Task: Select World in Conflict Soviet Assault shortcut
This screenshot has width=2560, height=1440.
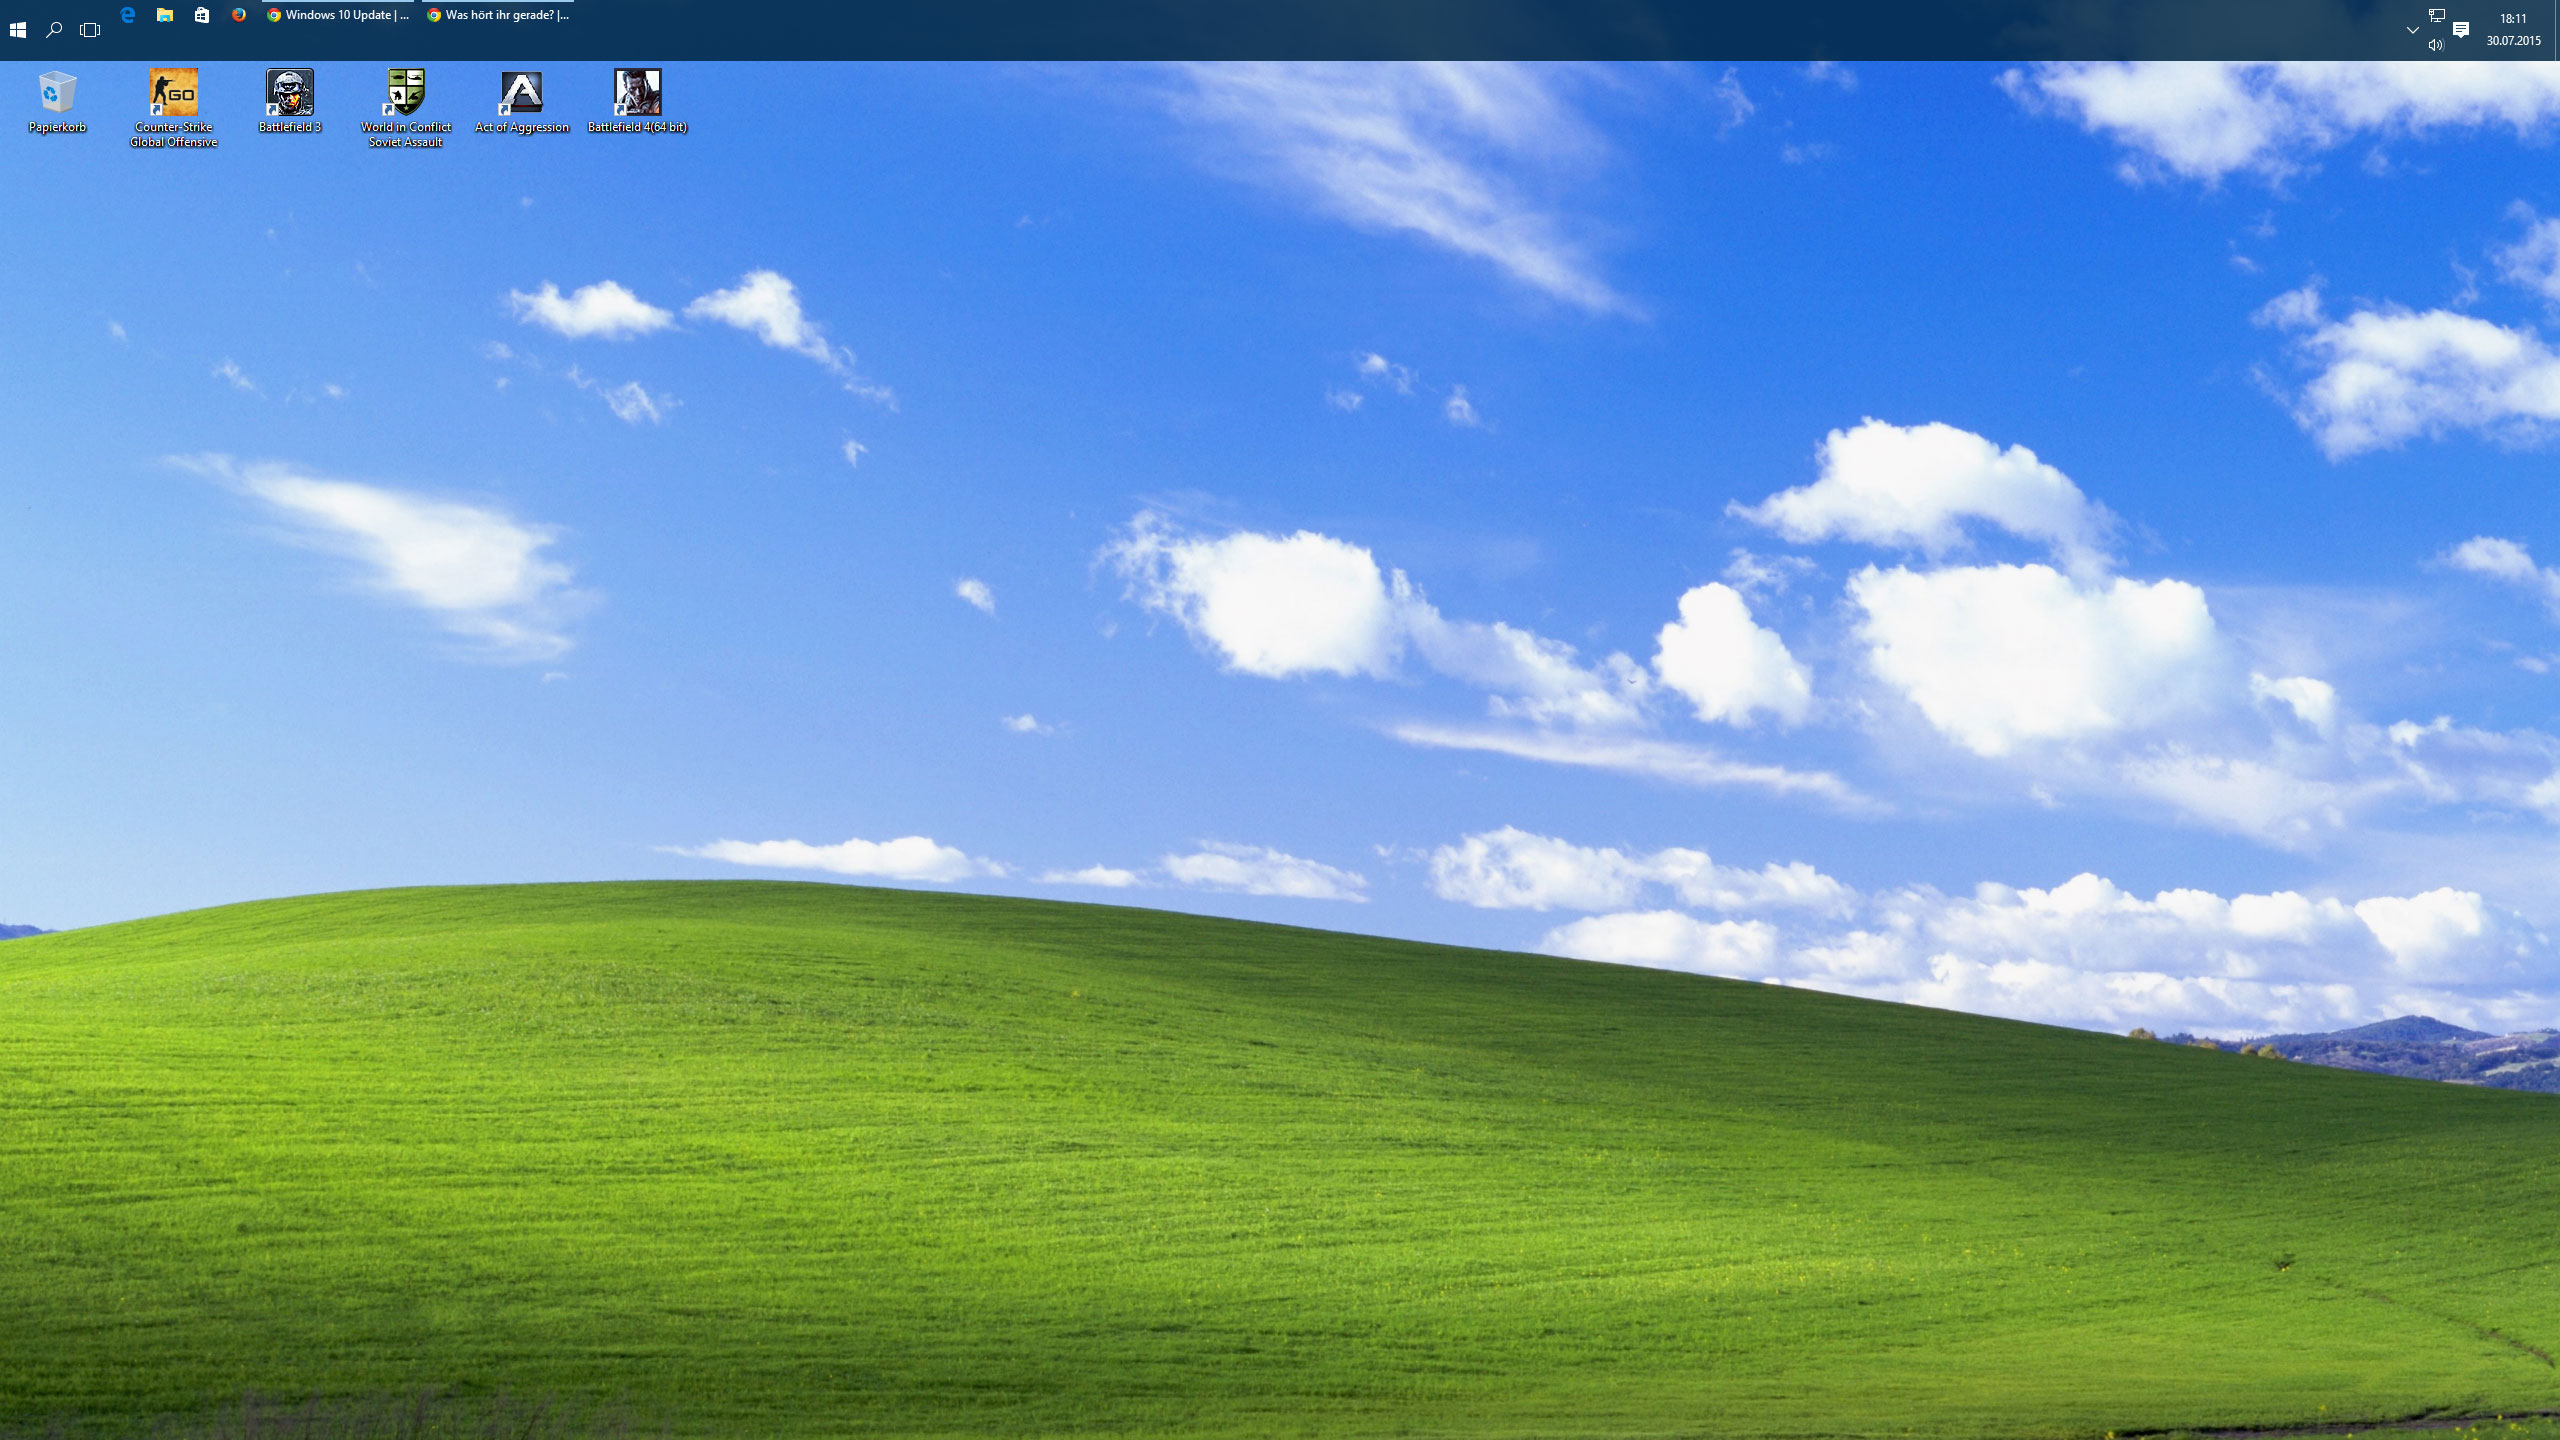Action: coord(406,93)
